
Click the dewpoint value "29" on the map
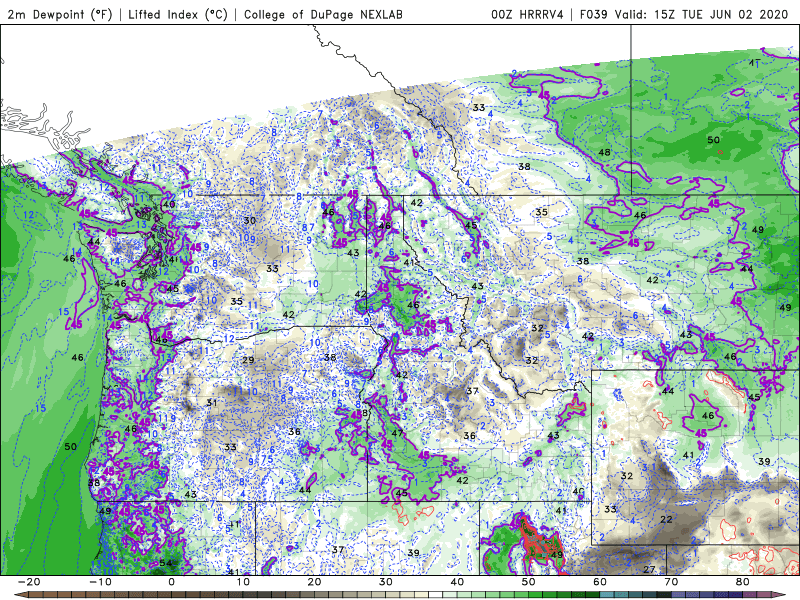point(248,360)
